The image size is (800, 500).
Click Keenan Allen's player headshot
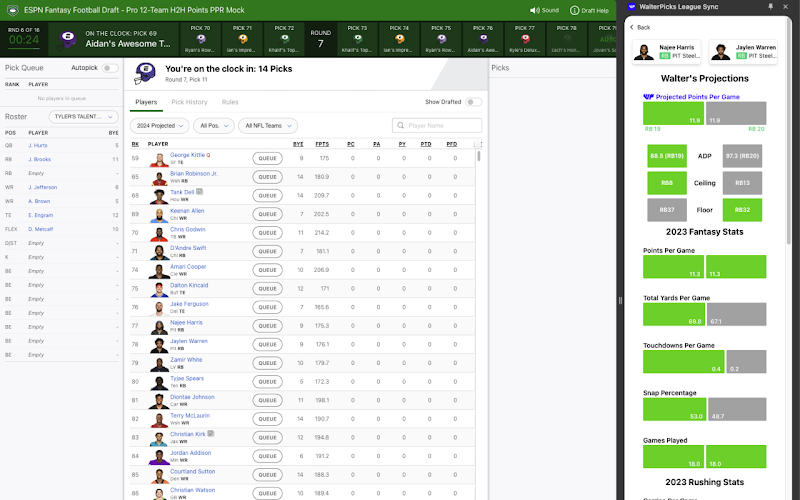[159, 215]
